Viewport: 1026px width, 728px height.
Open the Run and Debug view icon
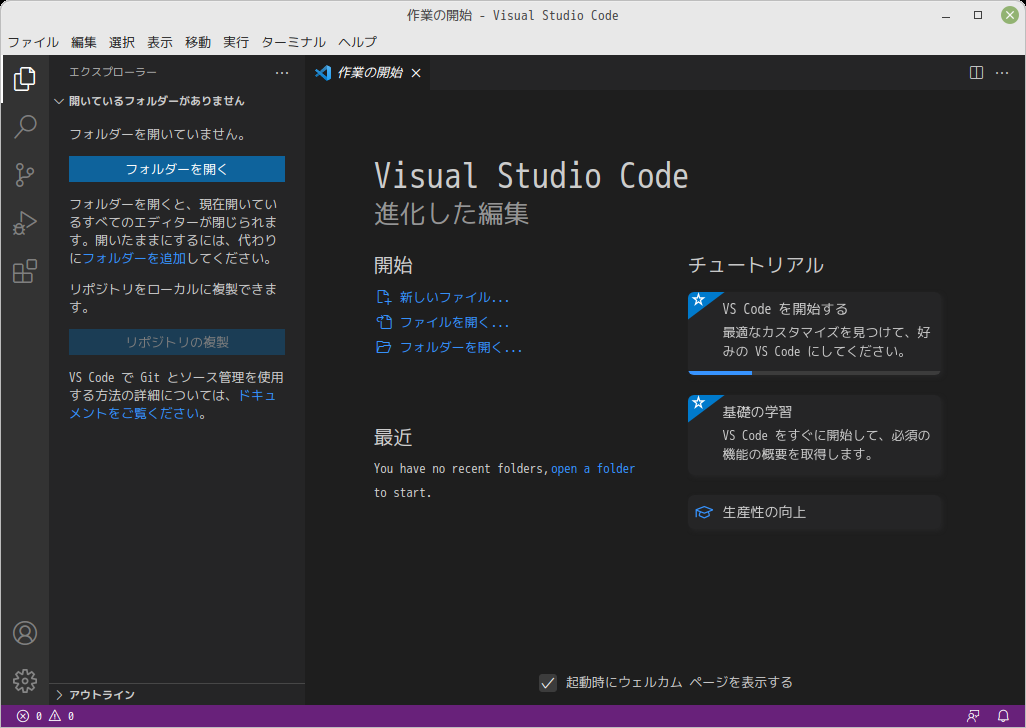pos(25,223)
